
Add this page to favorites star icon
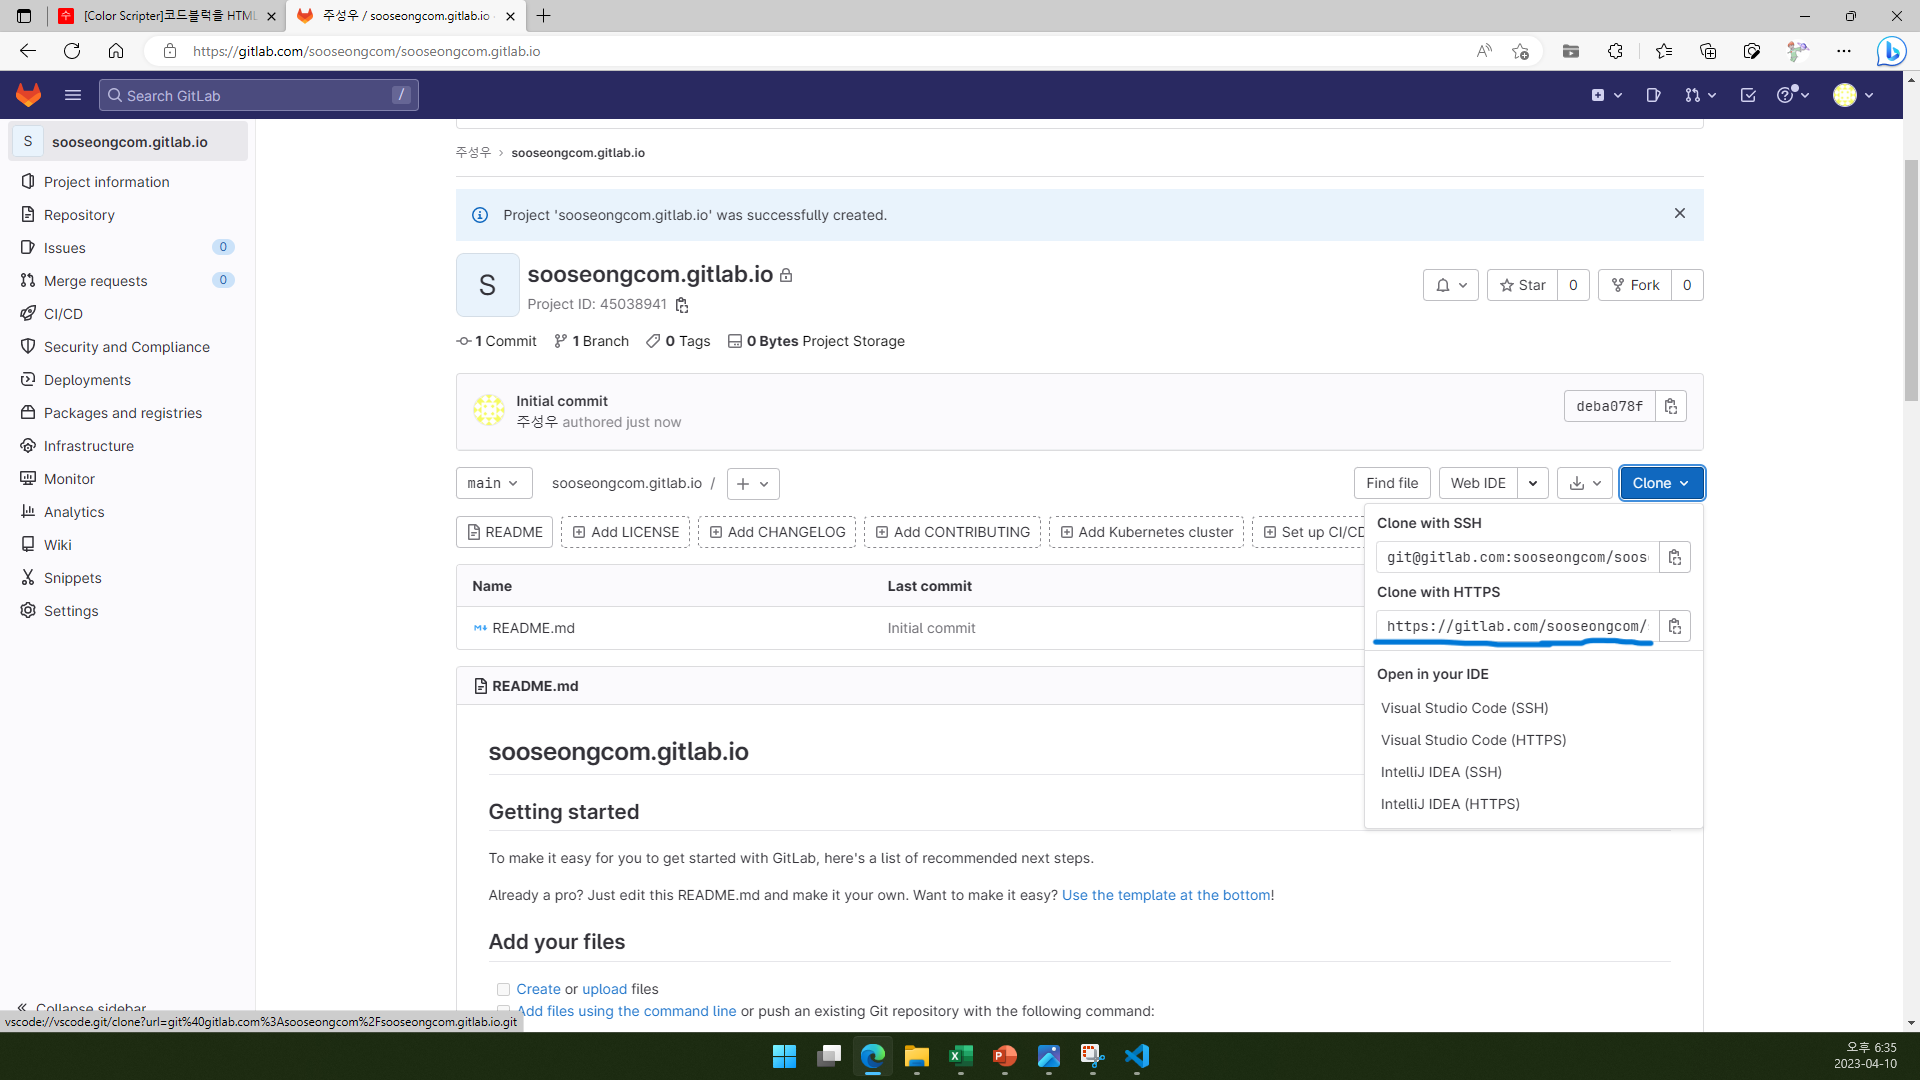coord(1521,51)
